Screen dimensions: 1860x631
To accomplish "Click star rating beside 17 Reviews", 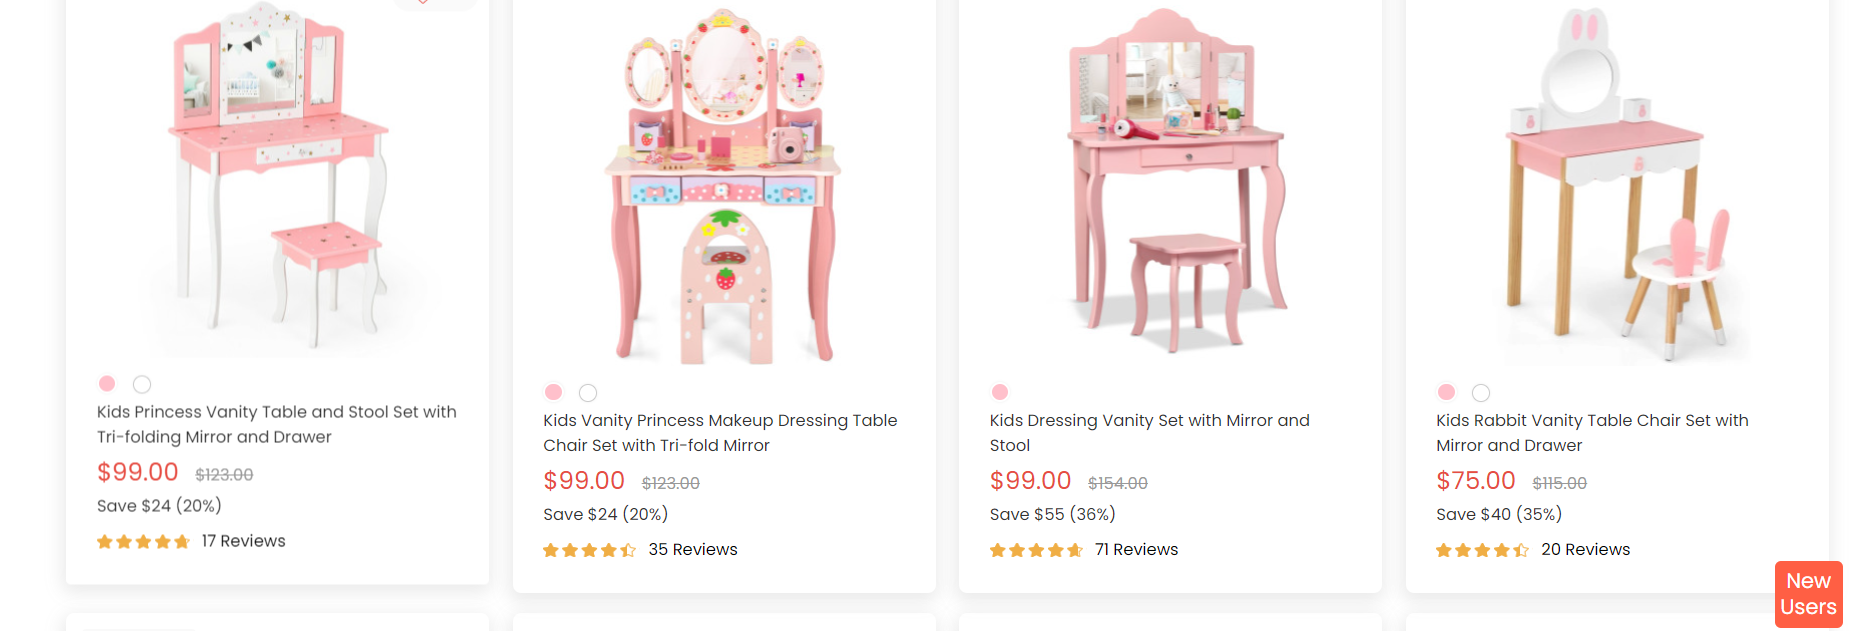I will [143, 542].
